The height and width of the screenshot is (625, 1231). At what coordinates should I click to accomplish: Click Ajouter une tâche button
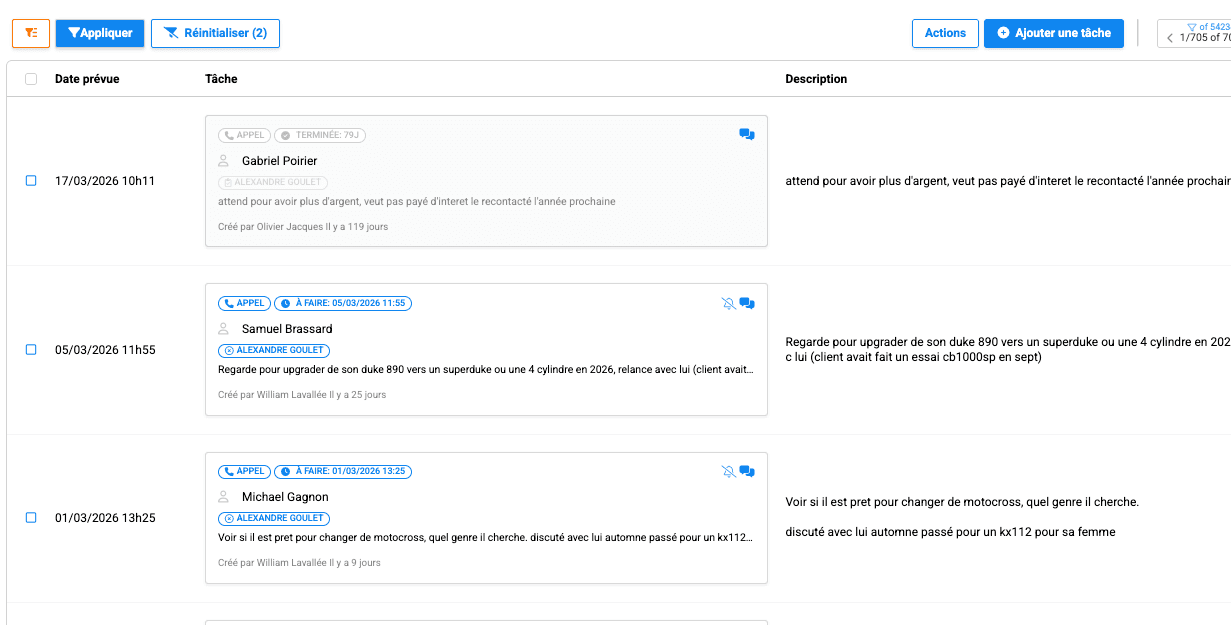1054,33
